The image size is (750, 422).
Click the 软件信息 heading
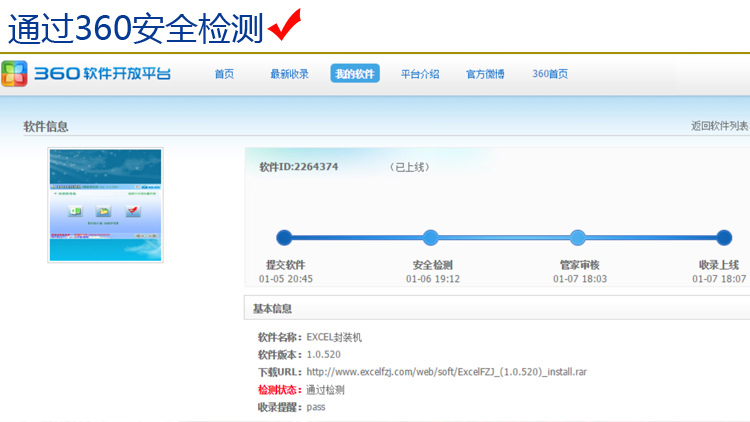[46, 126]
